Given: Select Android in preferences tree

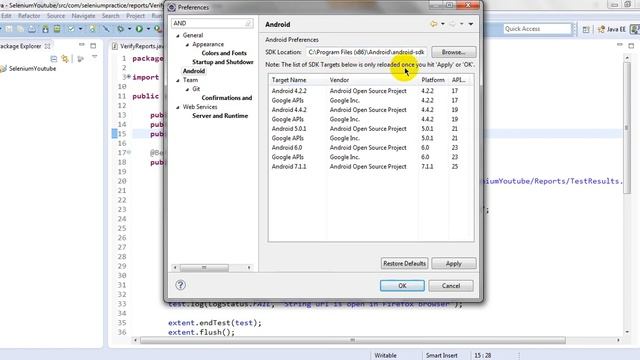Looking at the screenshot, I should coord(194,71).
